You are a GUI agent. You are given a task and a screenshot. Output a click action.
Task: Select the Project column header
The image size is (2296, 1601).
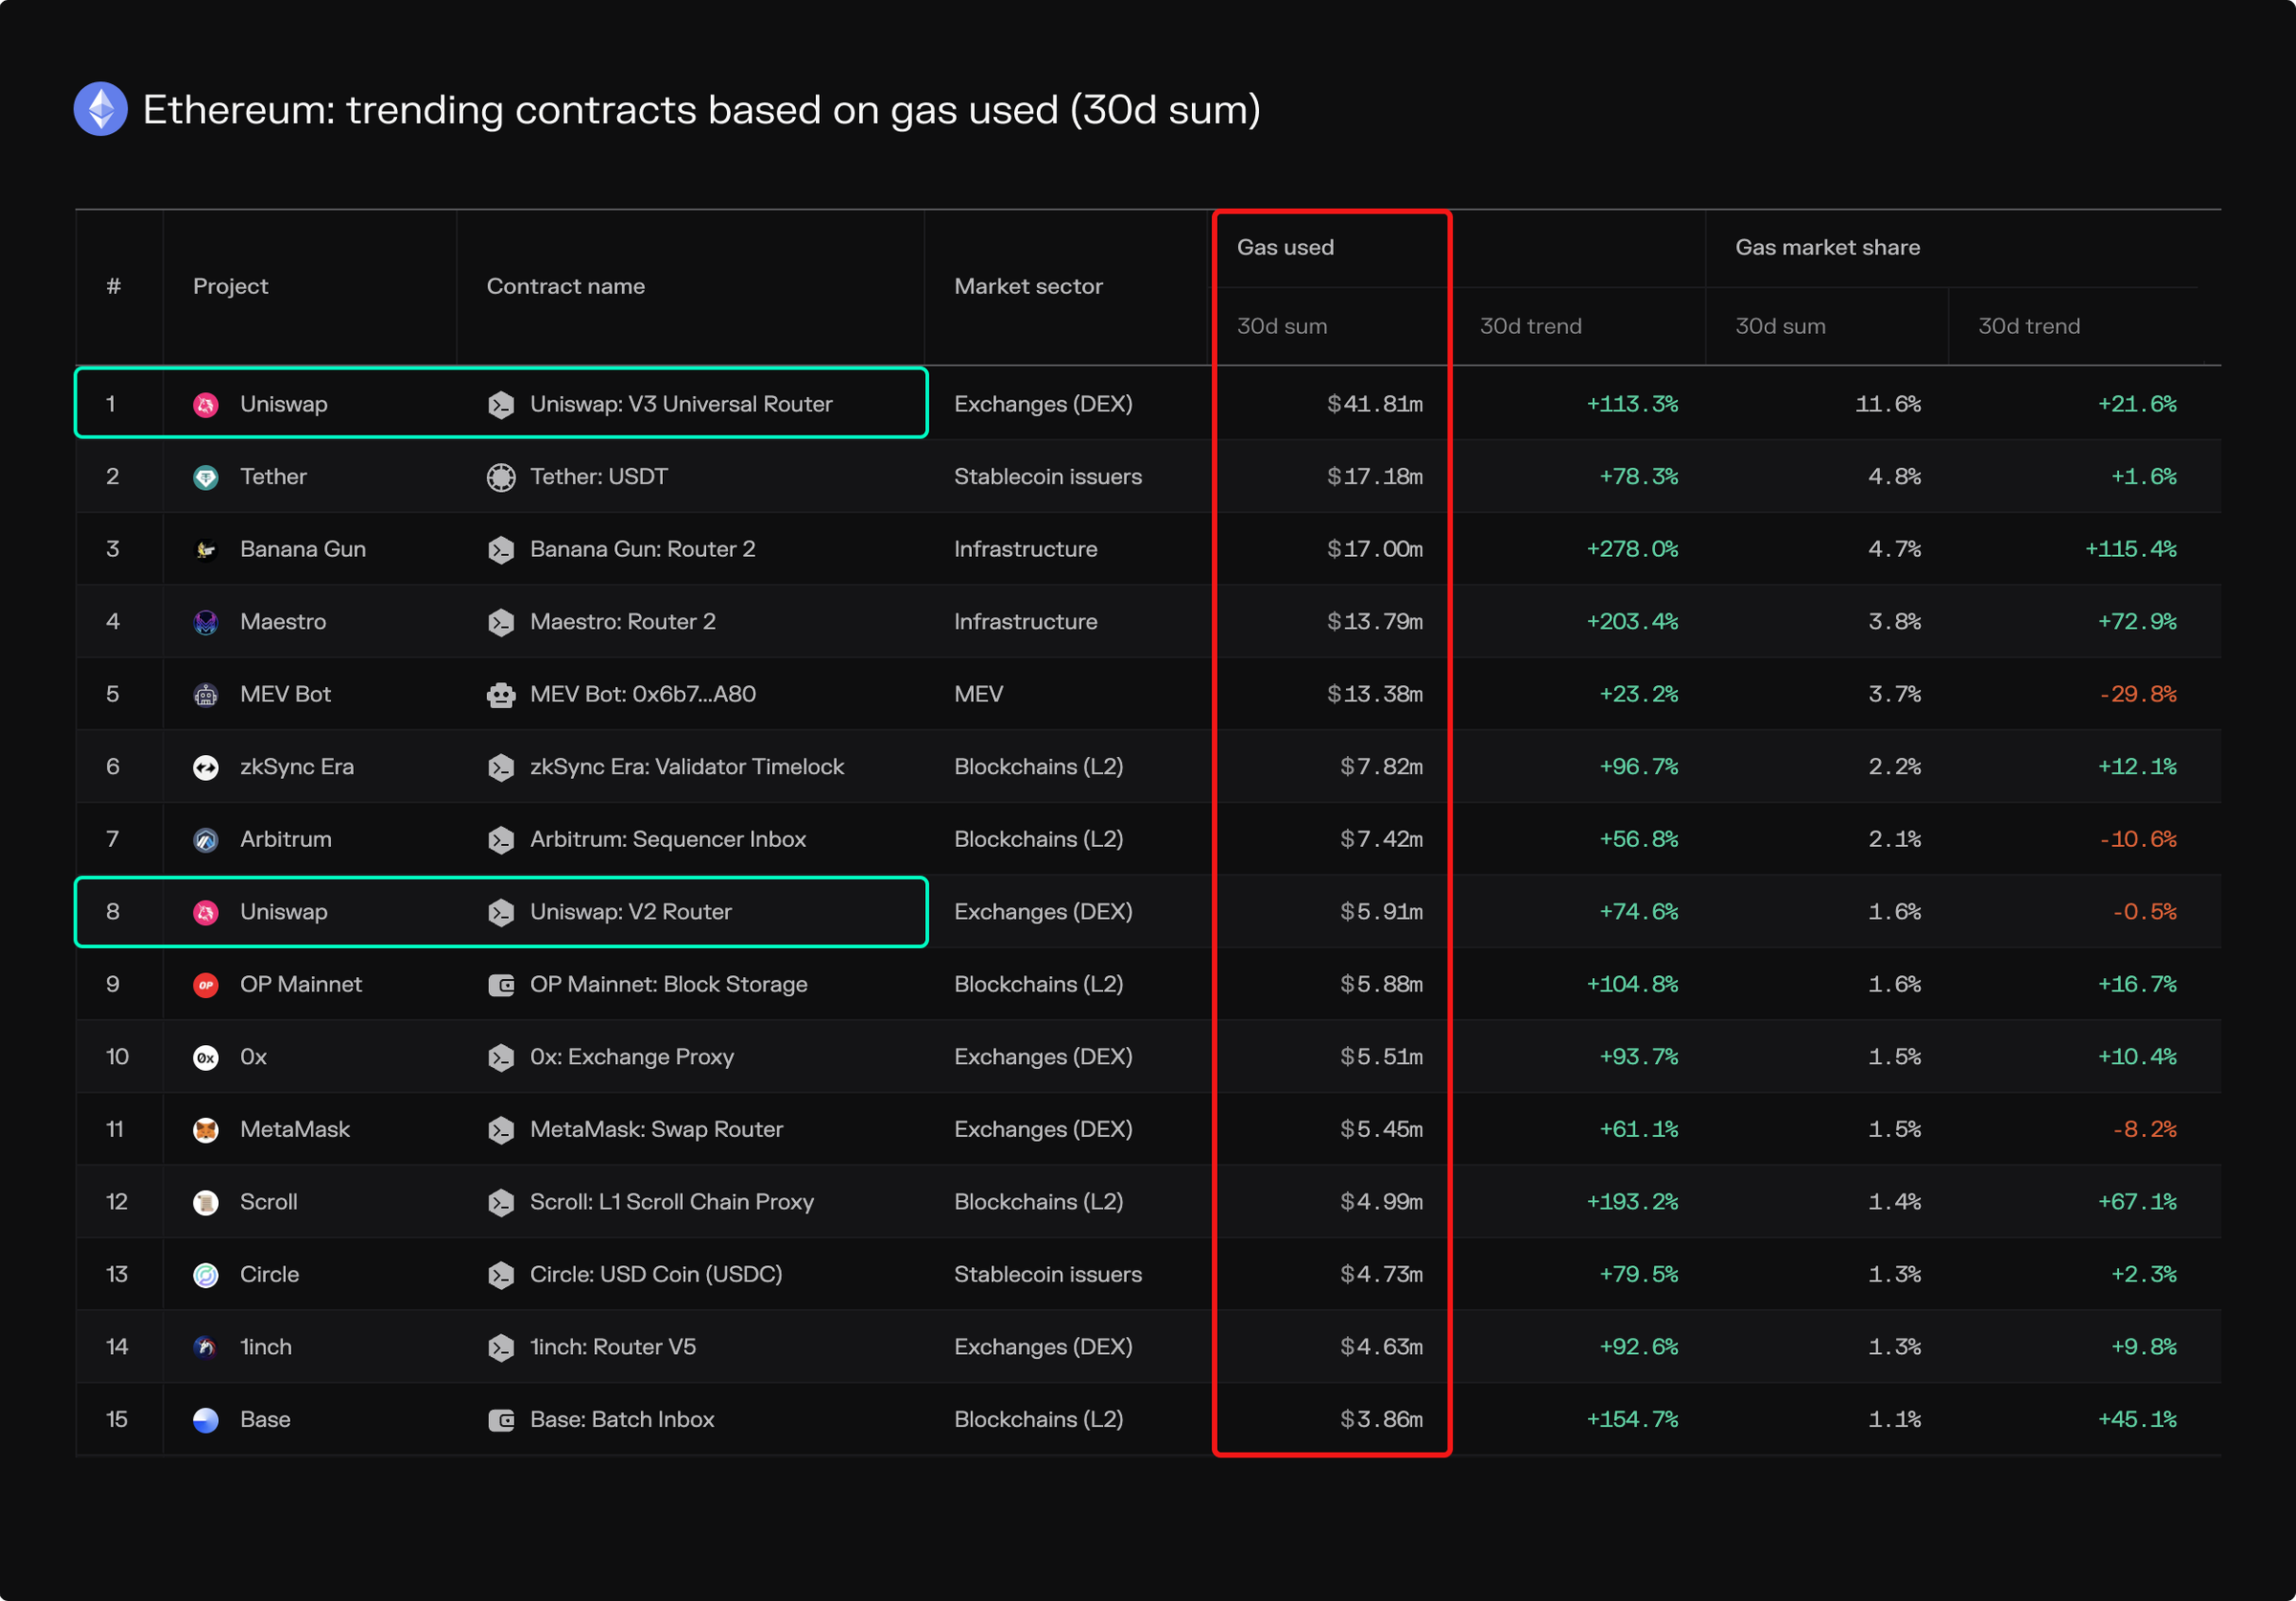[230, 286]
